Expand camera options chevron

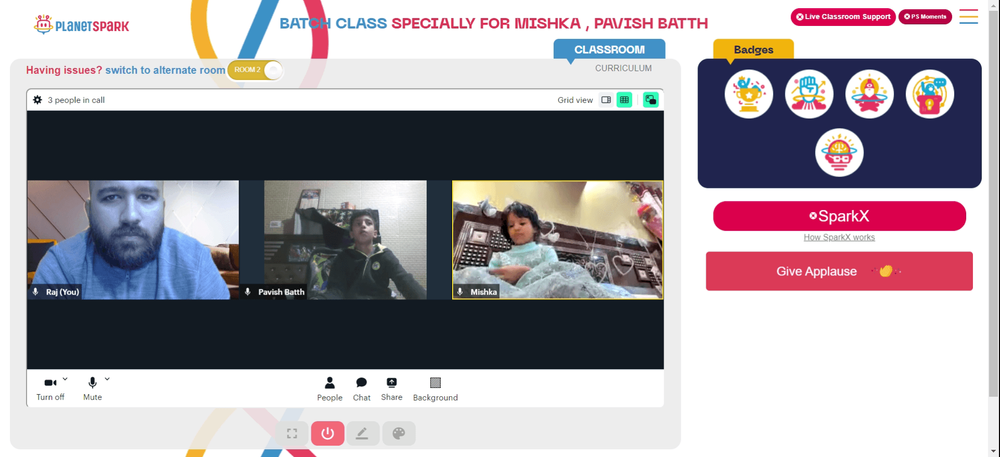coord(65,379)
